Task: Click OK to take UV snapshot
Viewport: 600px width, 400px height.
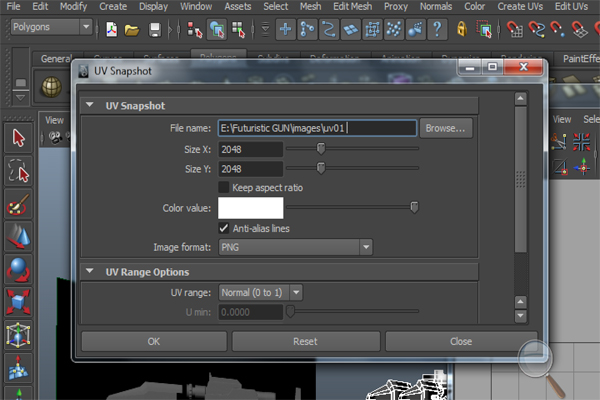Action: [154, 341]
